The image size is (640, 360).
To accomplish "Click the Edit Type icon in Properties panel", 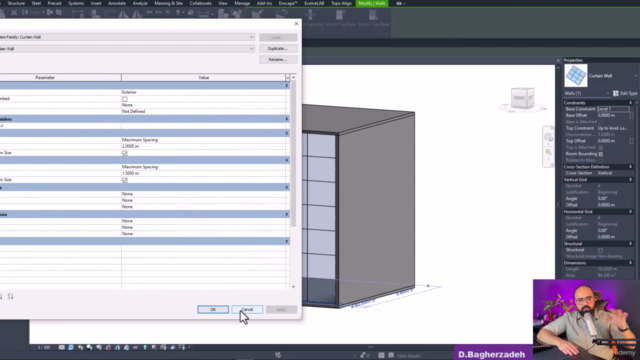I will (616, 93).
